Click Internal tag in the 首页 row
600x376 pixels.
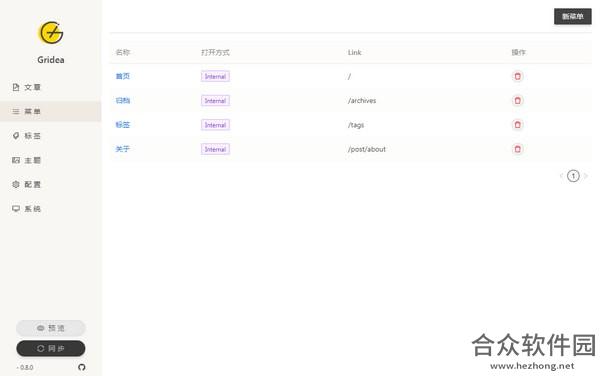click(x=215, y=77)
